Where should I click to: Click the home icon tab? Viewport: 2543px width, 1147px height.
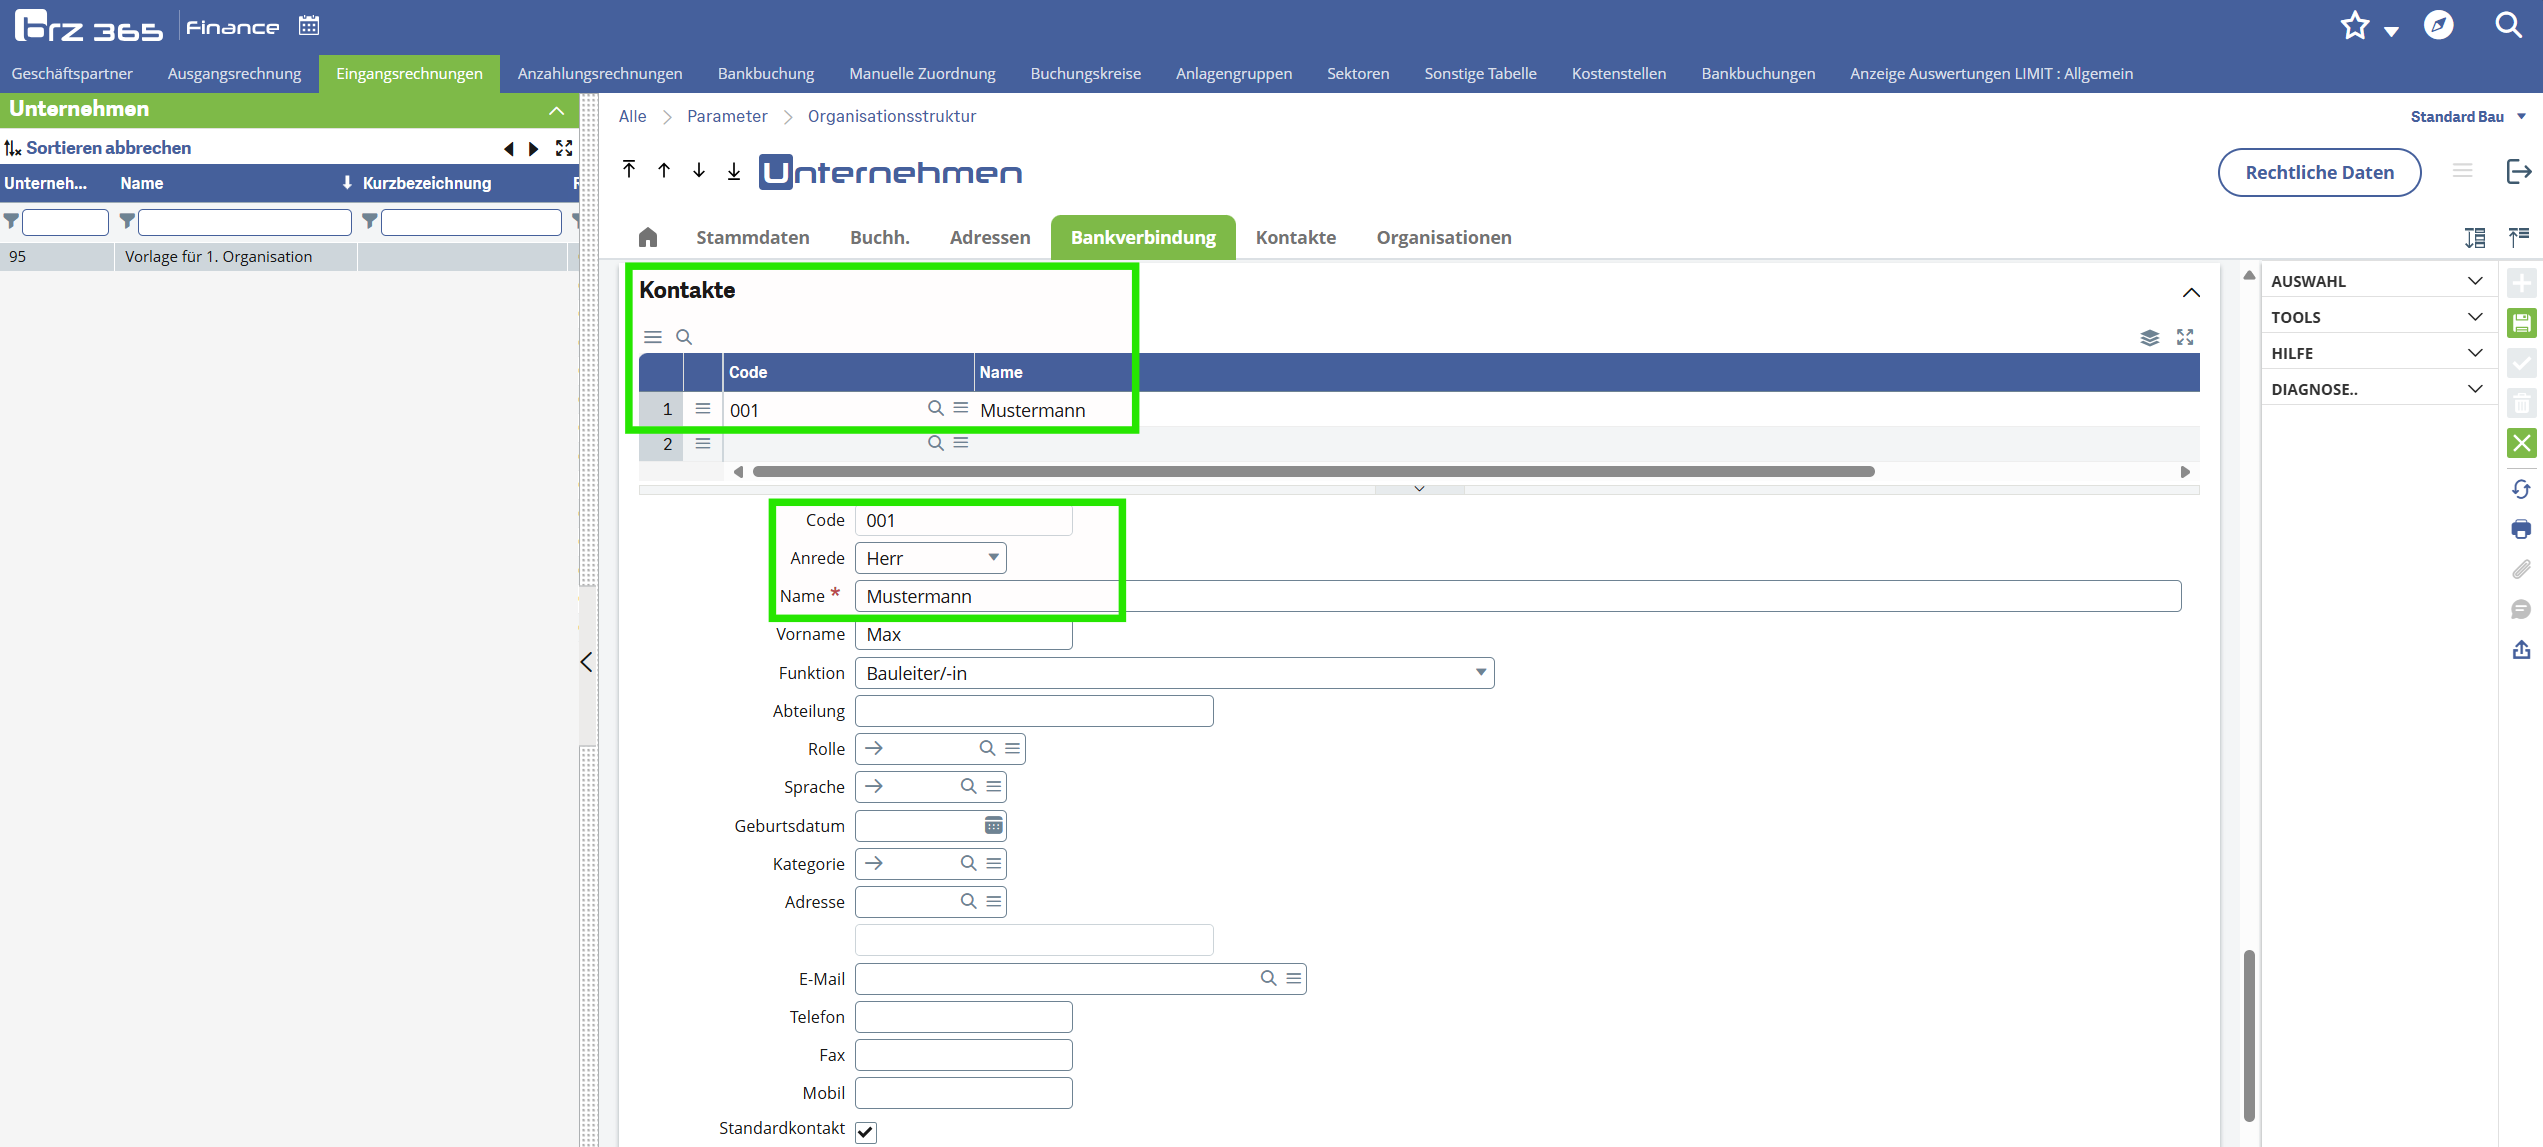tap(648, 237)
